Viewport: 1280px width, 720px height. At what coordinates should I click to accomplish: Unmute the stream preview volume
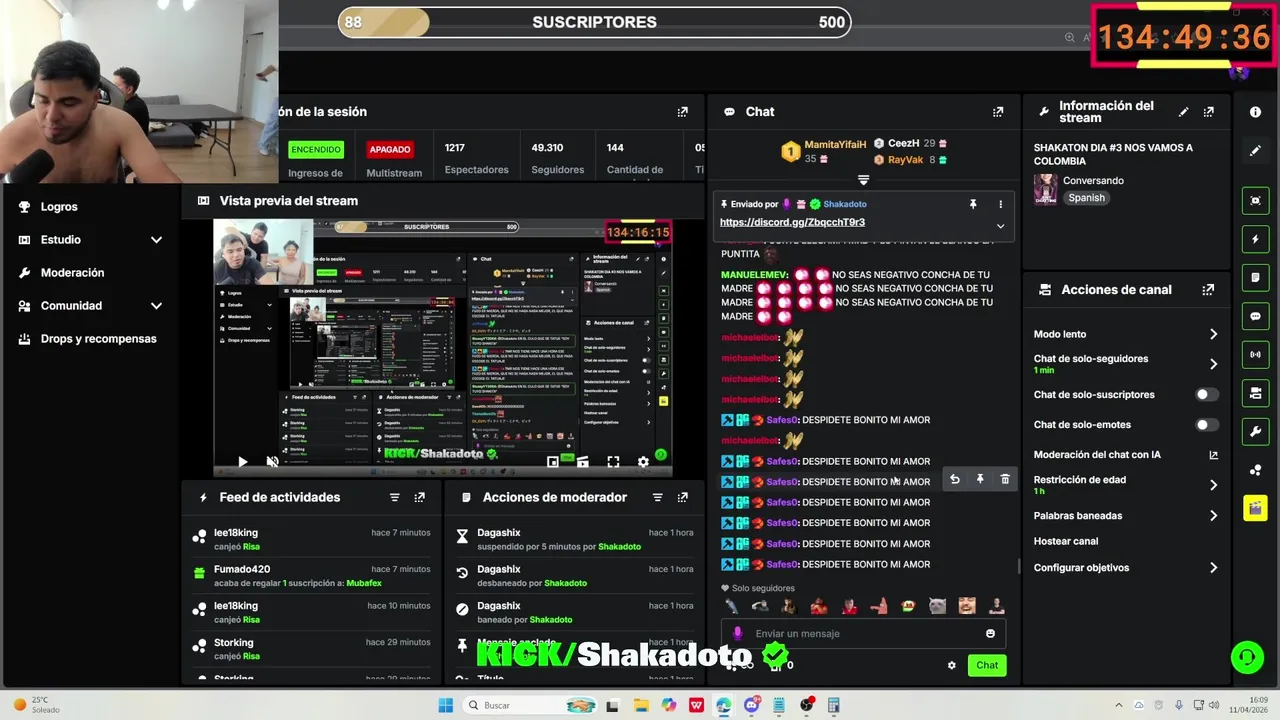point(272,462)
